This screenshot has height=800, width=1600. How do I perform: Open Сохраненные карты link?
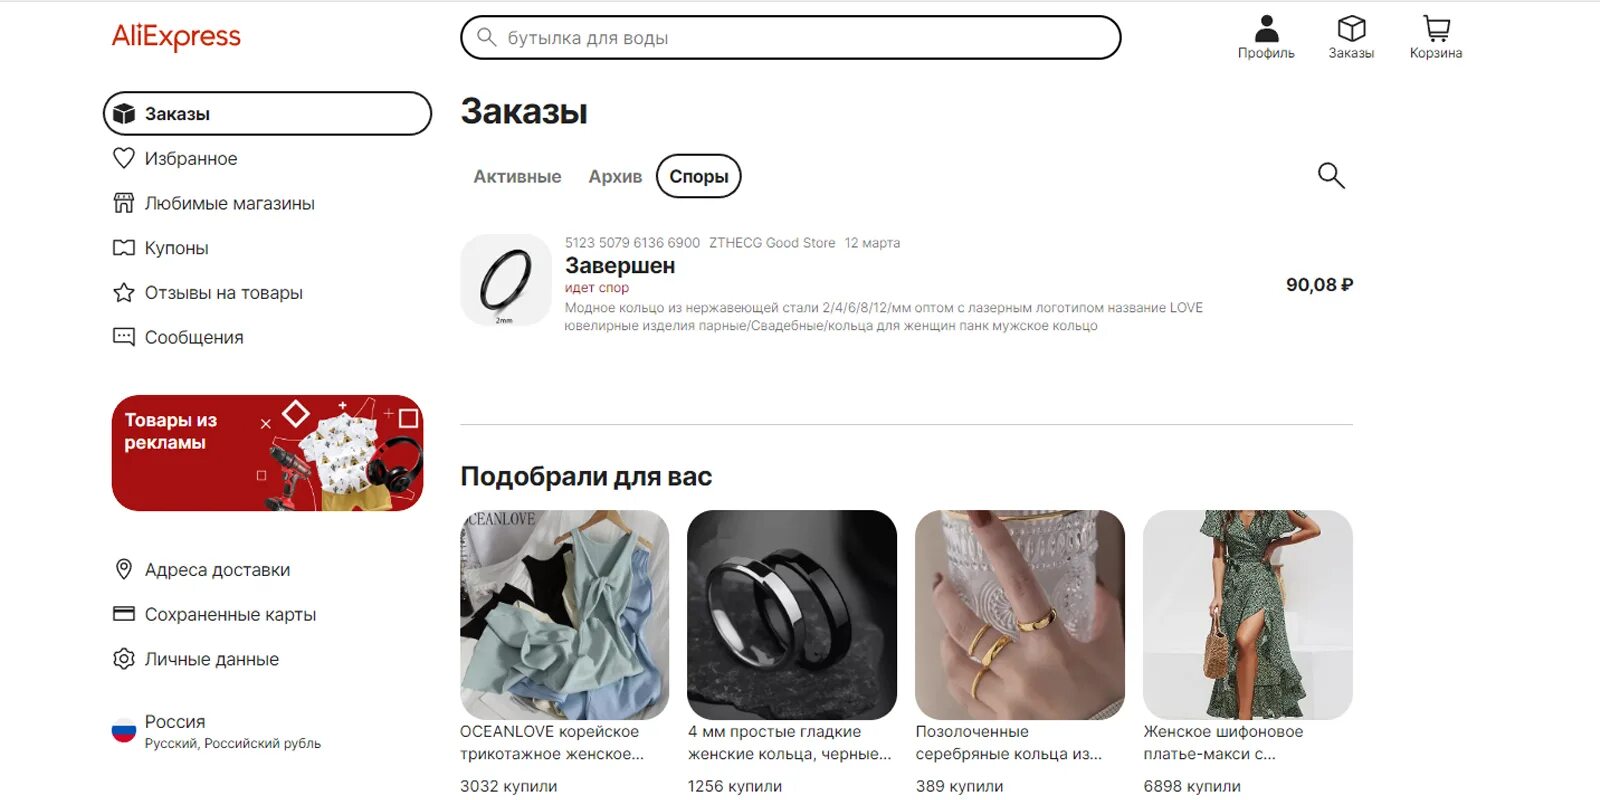pyautogui.click(x=215, y=615)
